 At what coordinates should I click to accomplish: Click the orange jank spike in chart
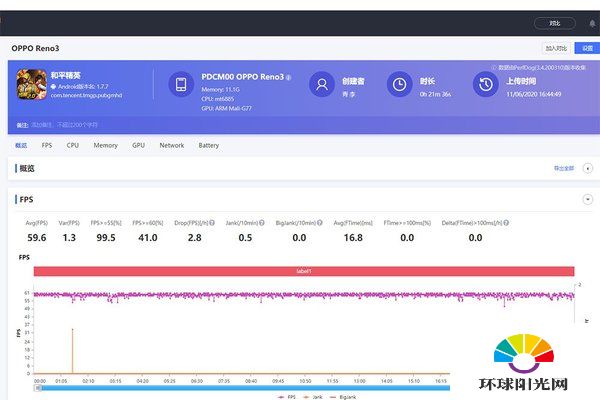tap(72, 350)
